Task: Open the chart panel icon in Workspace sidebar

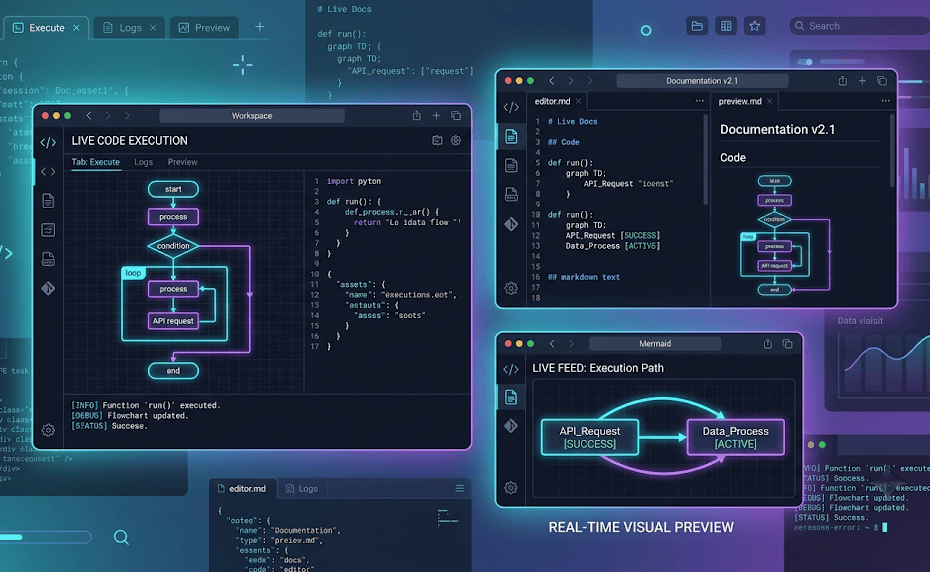Action: tap(48, 230)
